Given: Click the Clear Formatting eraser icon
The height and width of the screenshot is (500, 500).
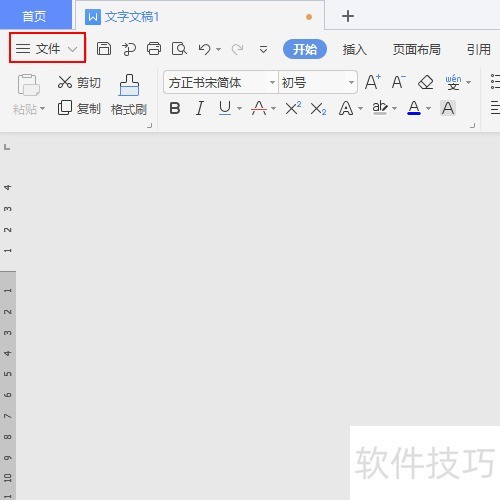Looking at the screenshot, I should click(x=425, y=82).
